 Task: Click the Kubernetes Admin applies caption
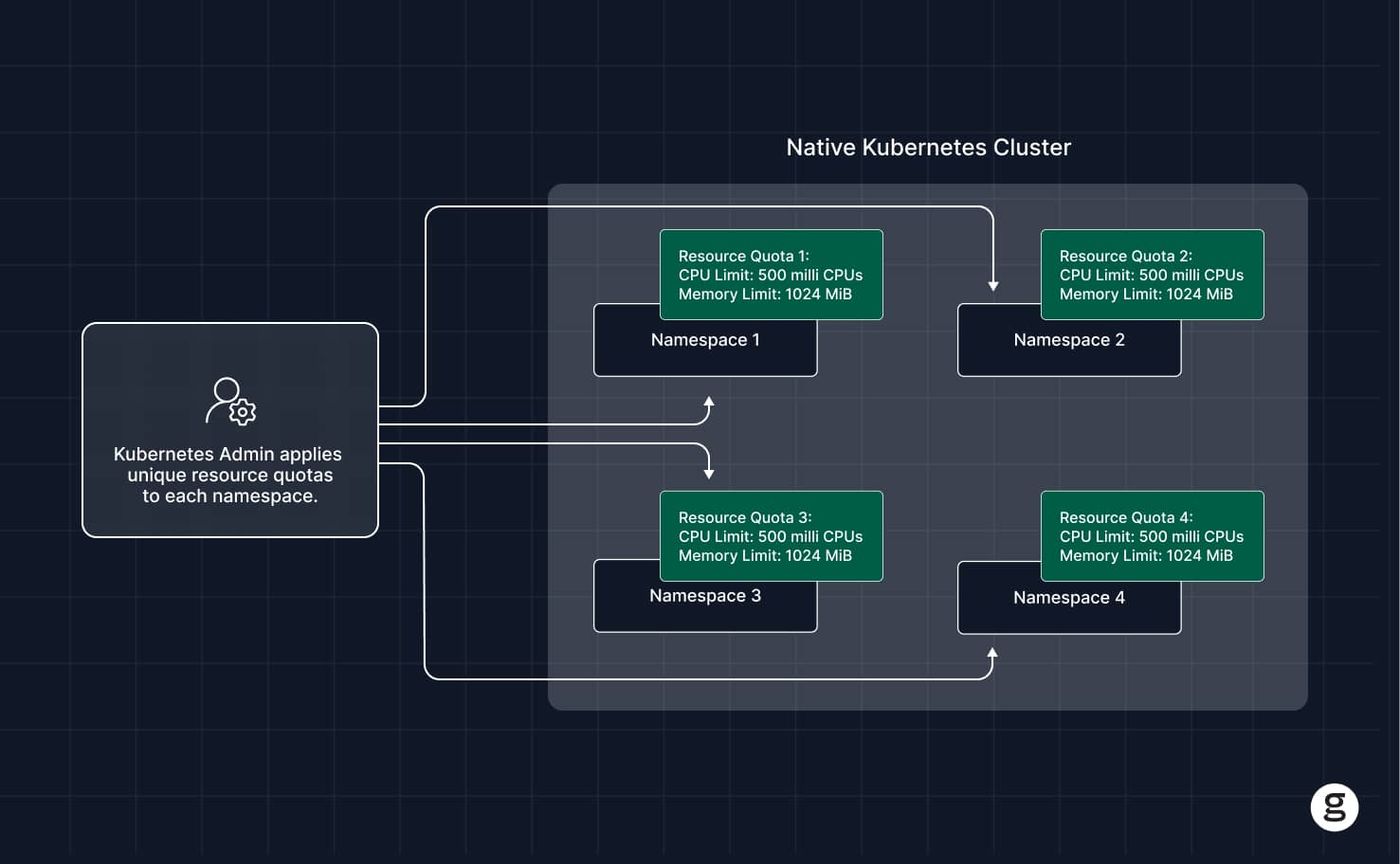tap(229, 475)
